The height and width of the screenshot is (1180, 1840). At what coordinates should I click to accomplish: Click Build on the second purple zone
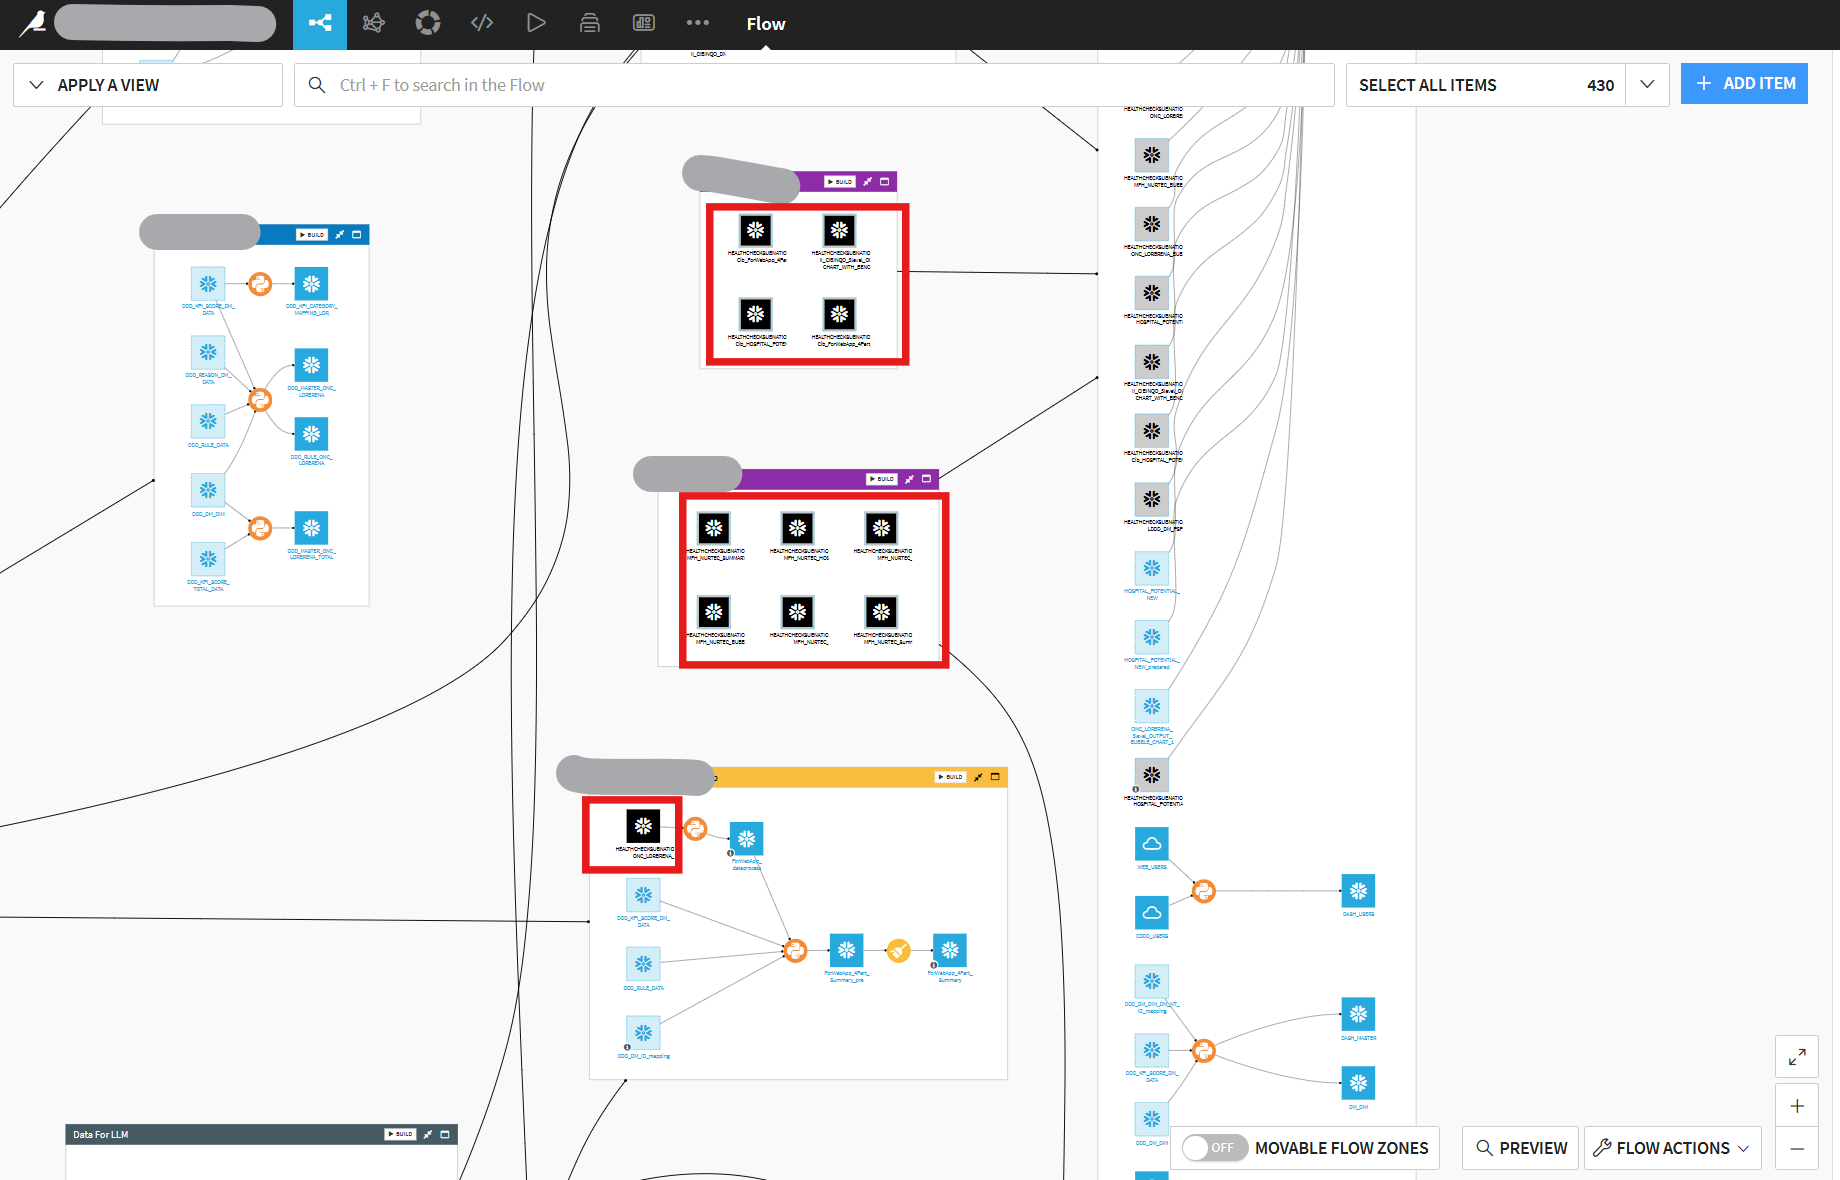[882, 479]
